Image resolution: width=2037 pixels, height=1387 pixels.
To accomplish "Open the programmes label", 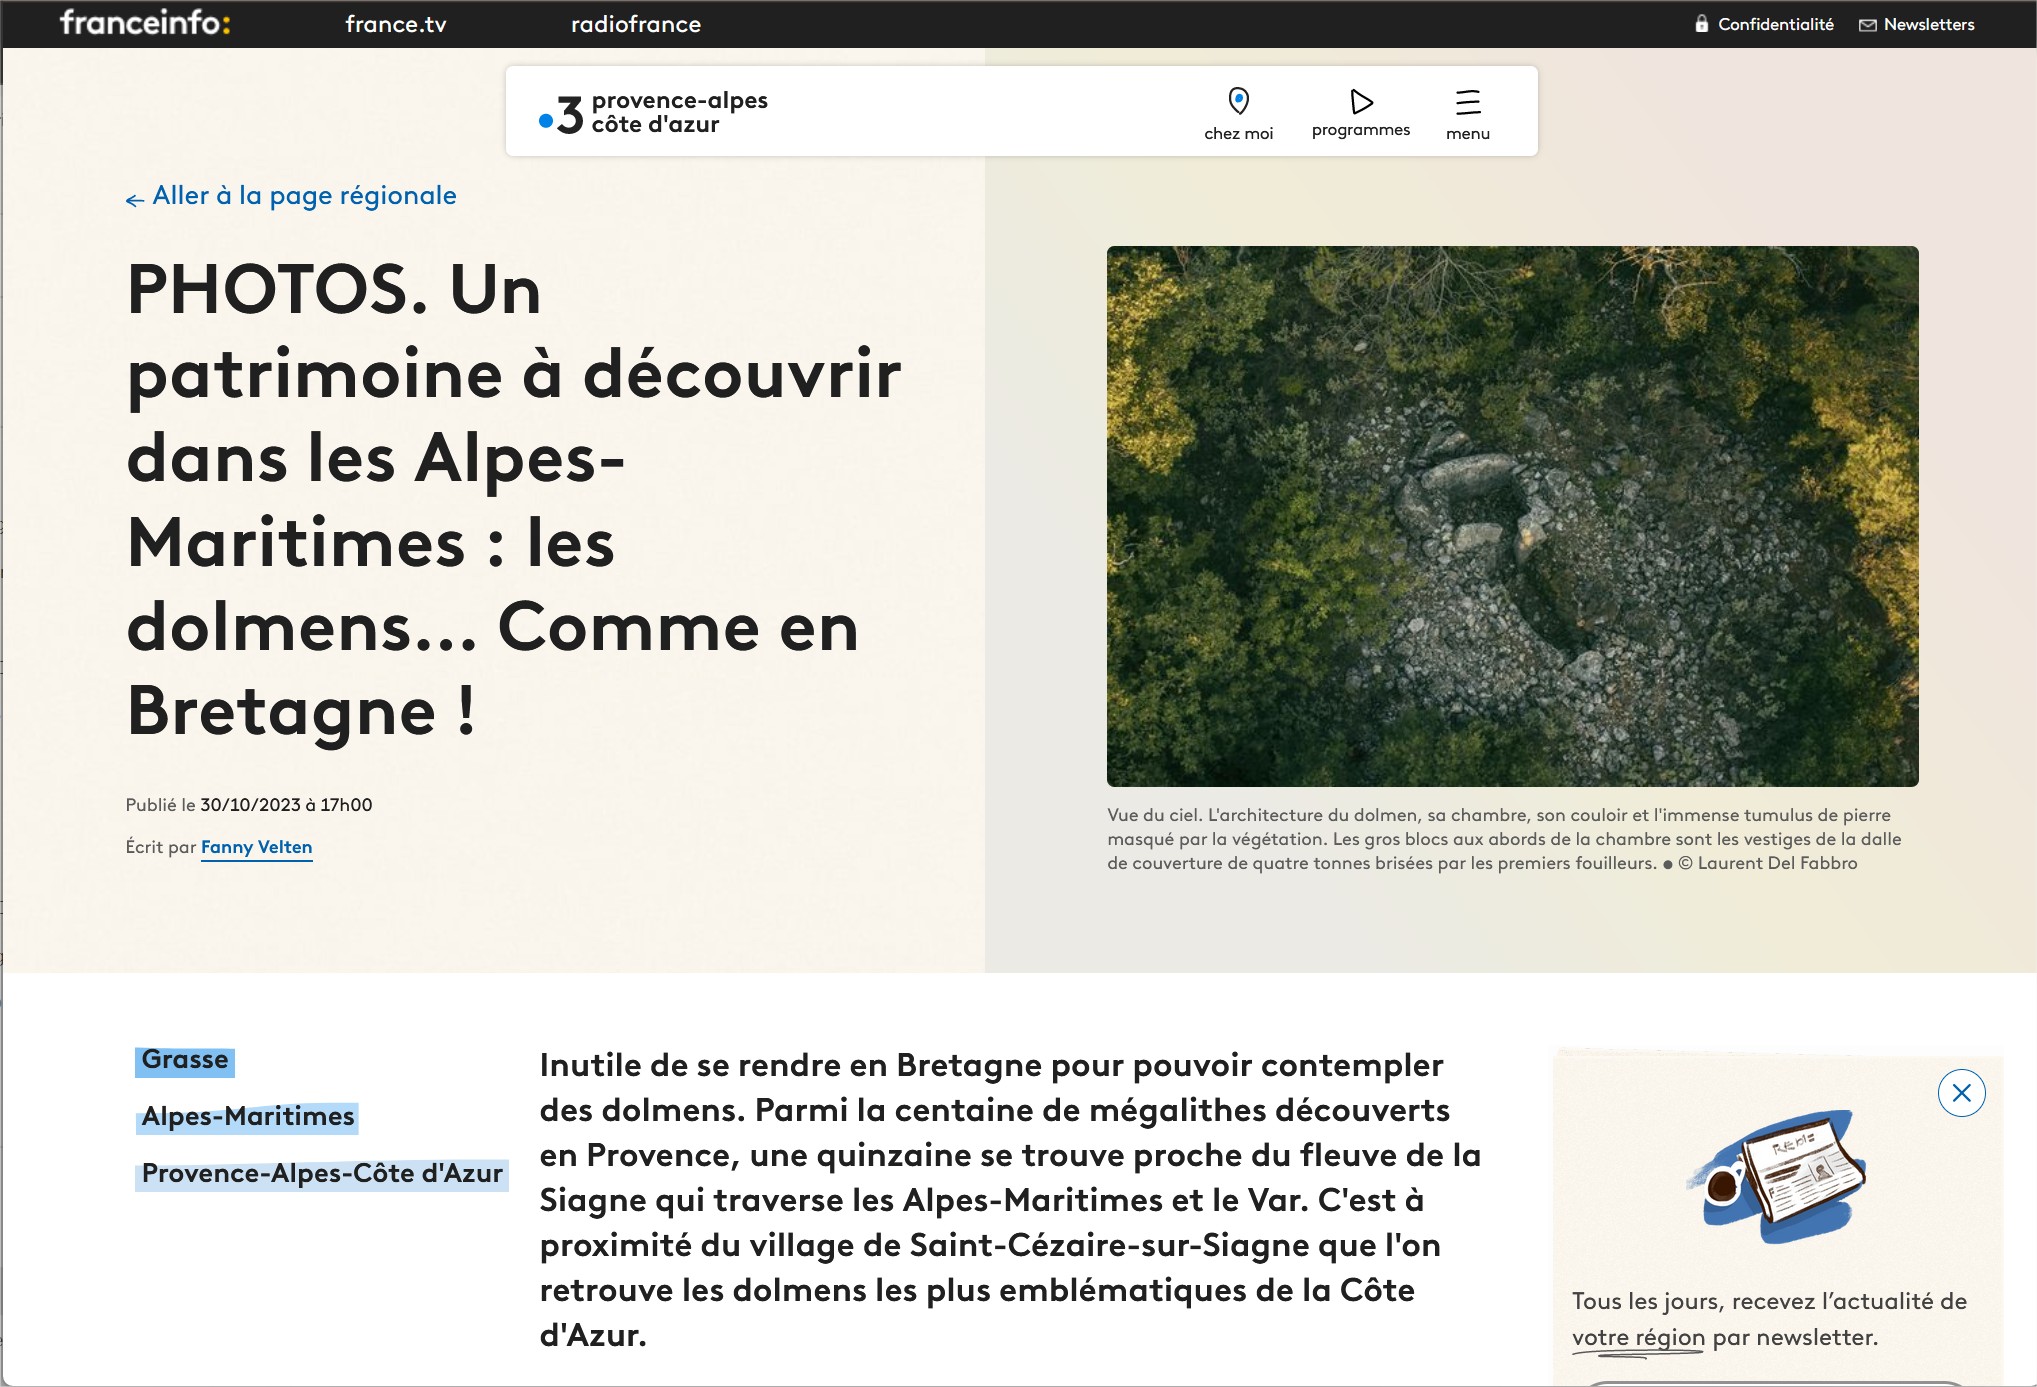I will click(x=1360, y=130).
